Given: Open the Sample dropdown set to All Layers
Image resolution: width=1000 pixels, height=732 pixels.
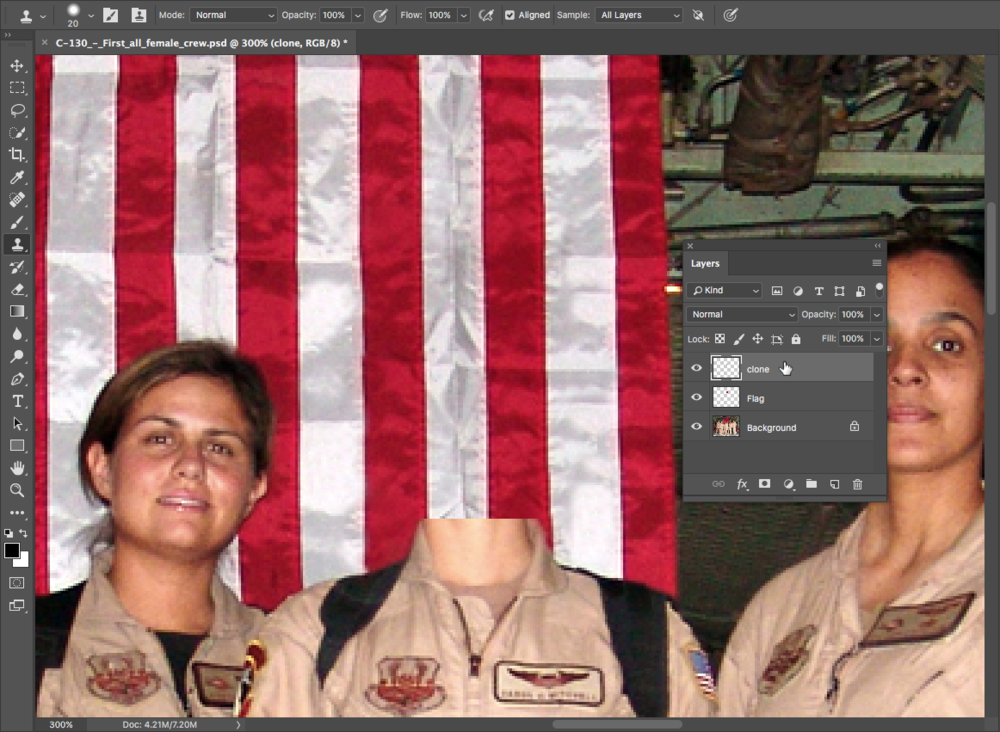Looking at the screenshot, I should click(639, 15).
